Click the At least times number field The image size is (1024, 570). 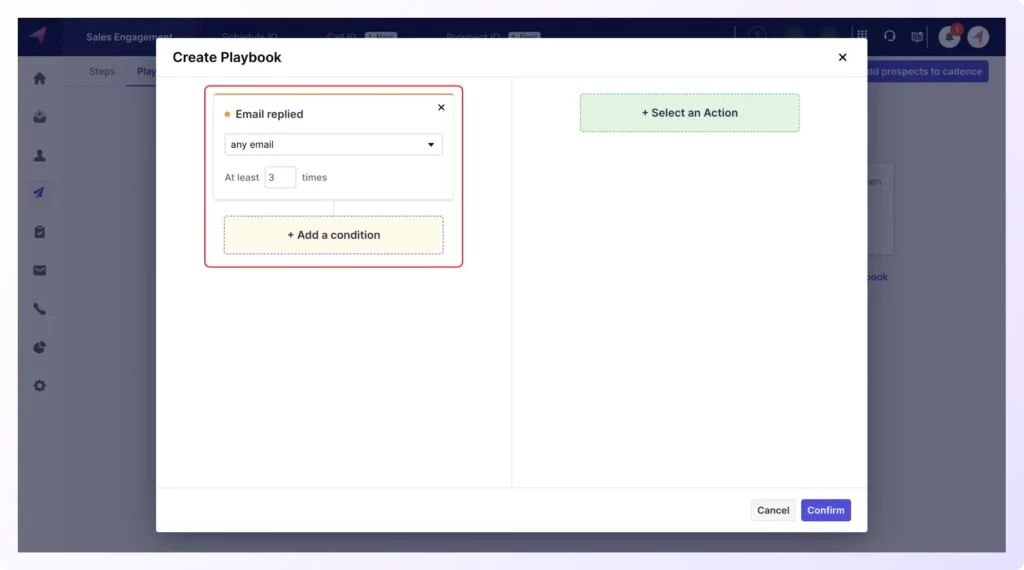pyautogui.click(x=280, y=177)
